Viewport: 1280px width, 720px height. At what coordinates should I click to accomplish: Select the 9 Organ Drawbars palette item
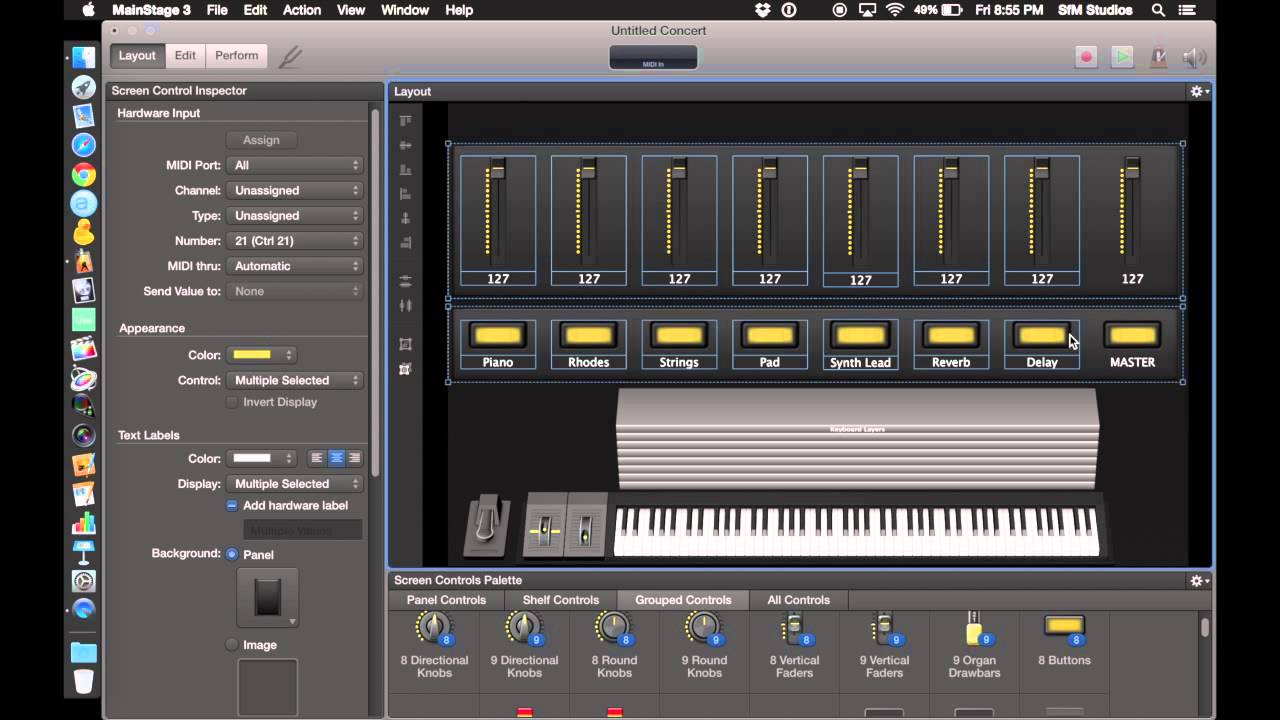[x=974, y=645]
